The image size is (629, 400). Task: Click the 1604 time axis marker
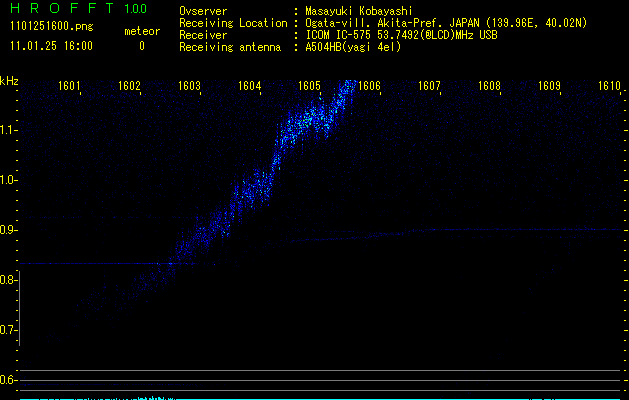tap(250, 86)
